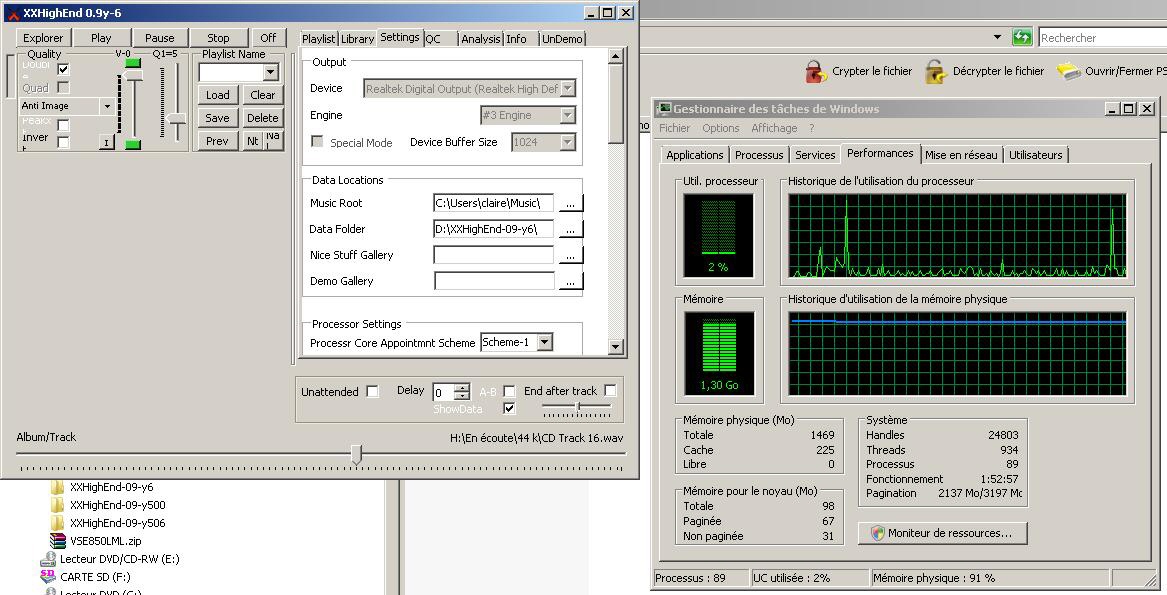Click the Clear playlist button

263,95
